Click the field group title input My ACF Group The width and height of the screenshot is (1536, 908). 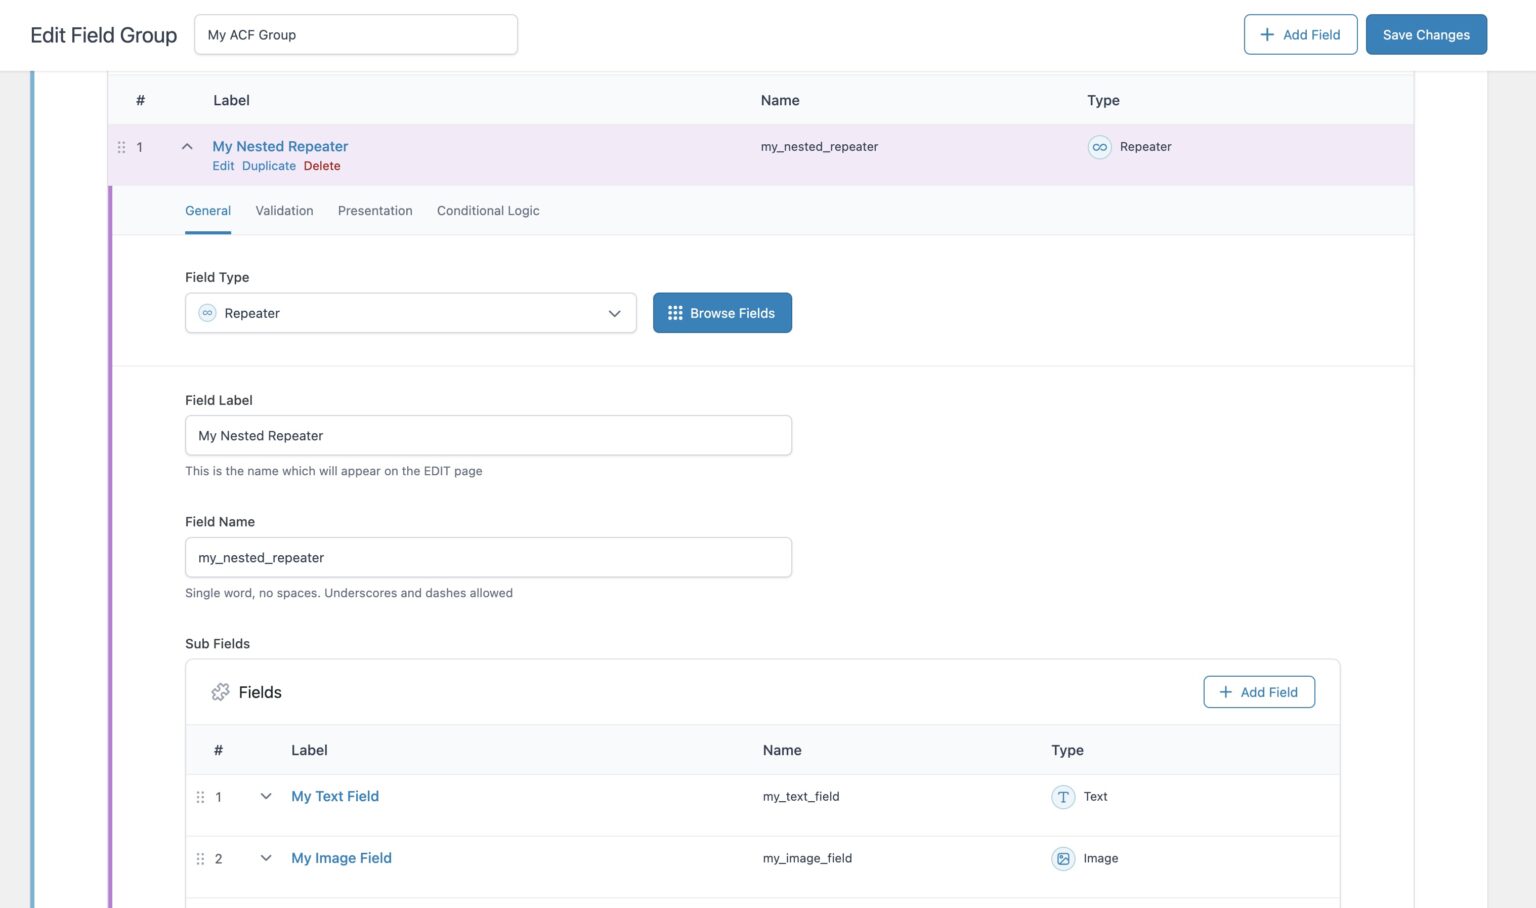(355, 34)
